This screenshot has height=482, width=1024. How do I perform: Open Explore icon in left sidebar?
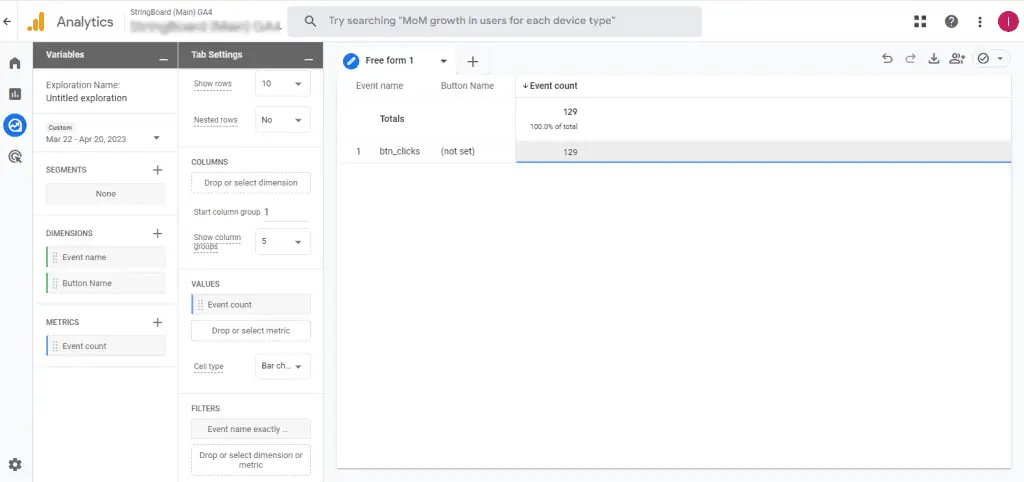[15, 125]
